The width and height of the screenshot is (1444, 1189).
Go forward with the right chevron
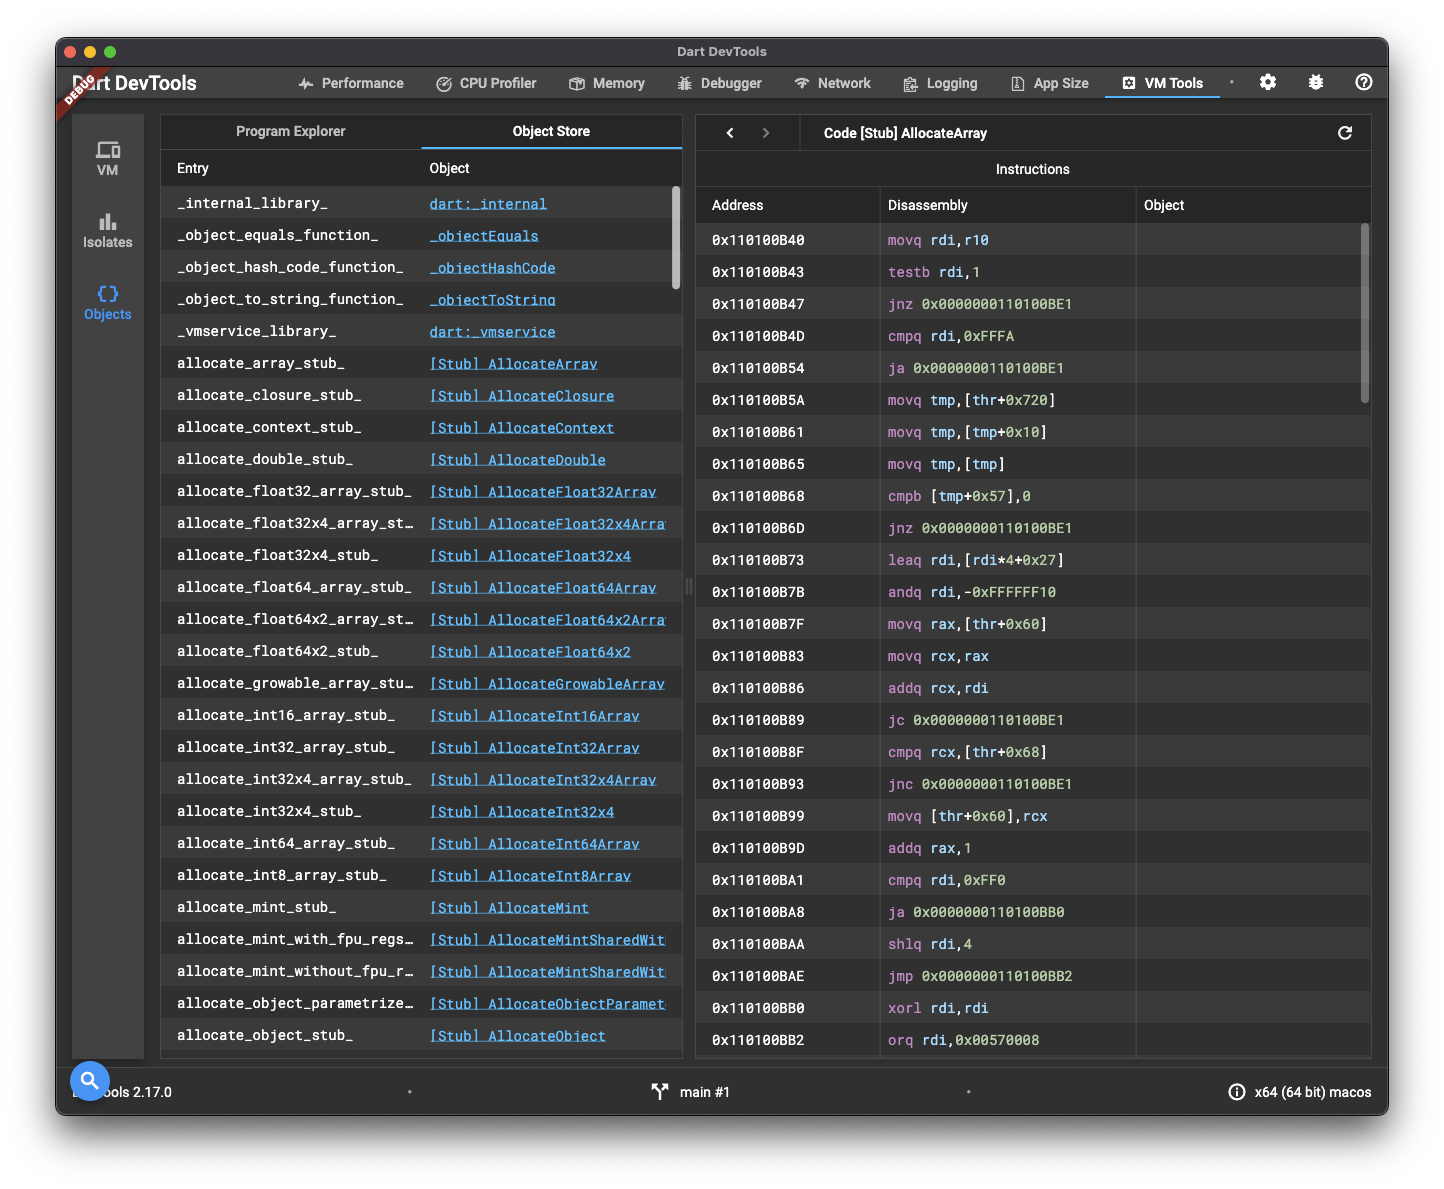[x=766, y=133]
